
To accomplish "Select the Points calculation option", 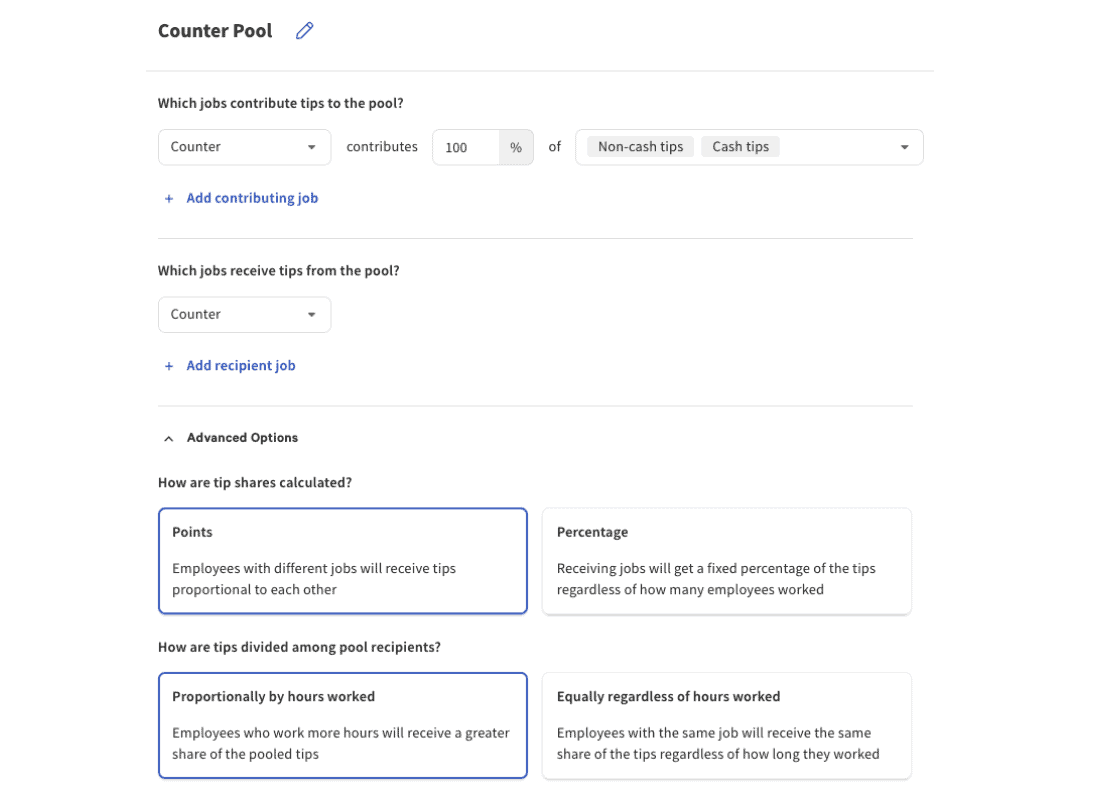I will (x=342, y=560).
